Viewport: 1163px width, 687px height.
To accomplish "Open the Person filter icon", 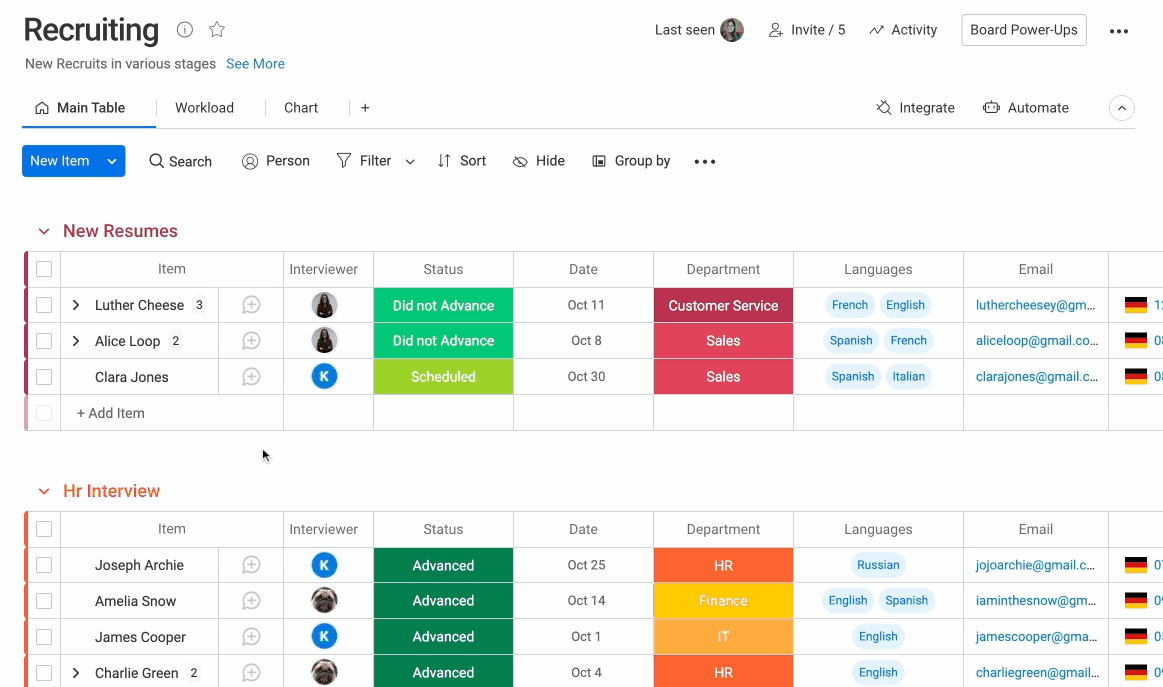I will (250, 161).
